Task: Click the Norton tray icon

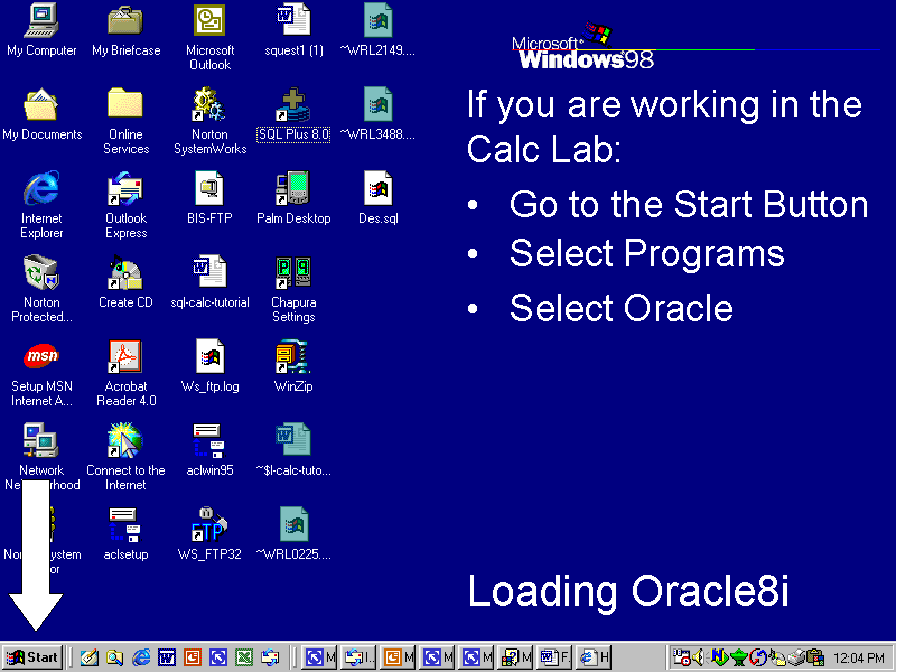Action: 719,658
